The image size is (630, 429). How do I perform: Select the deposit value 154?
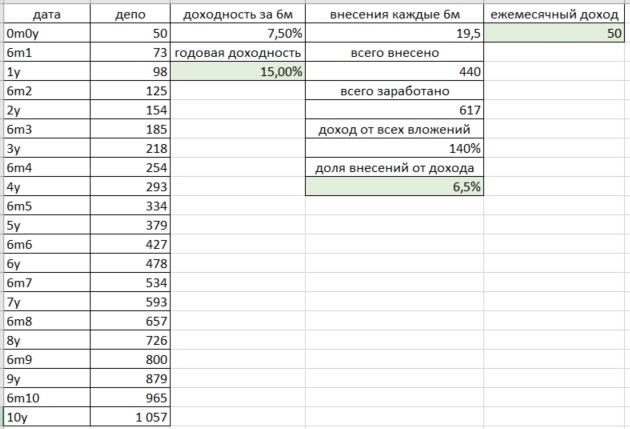(x=130, y=110)
